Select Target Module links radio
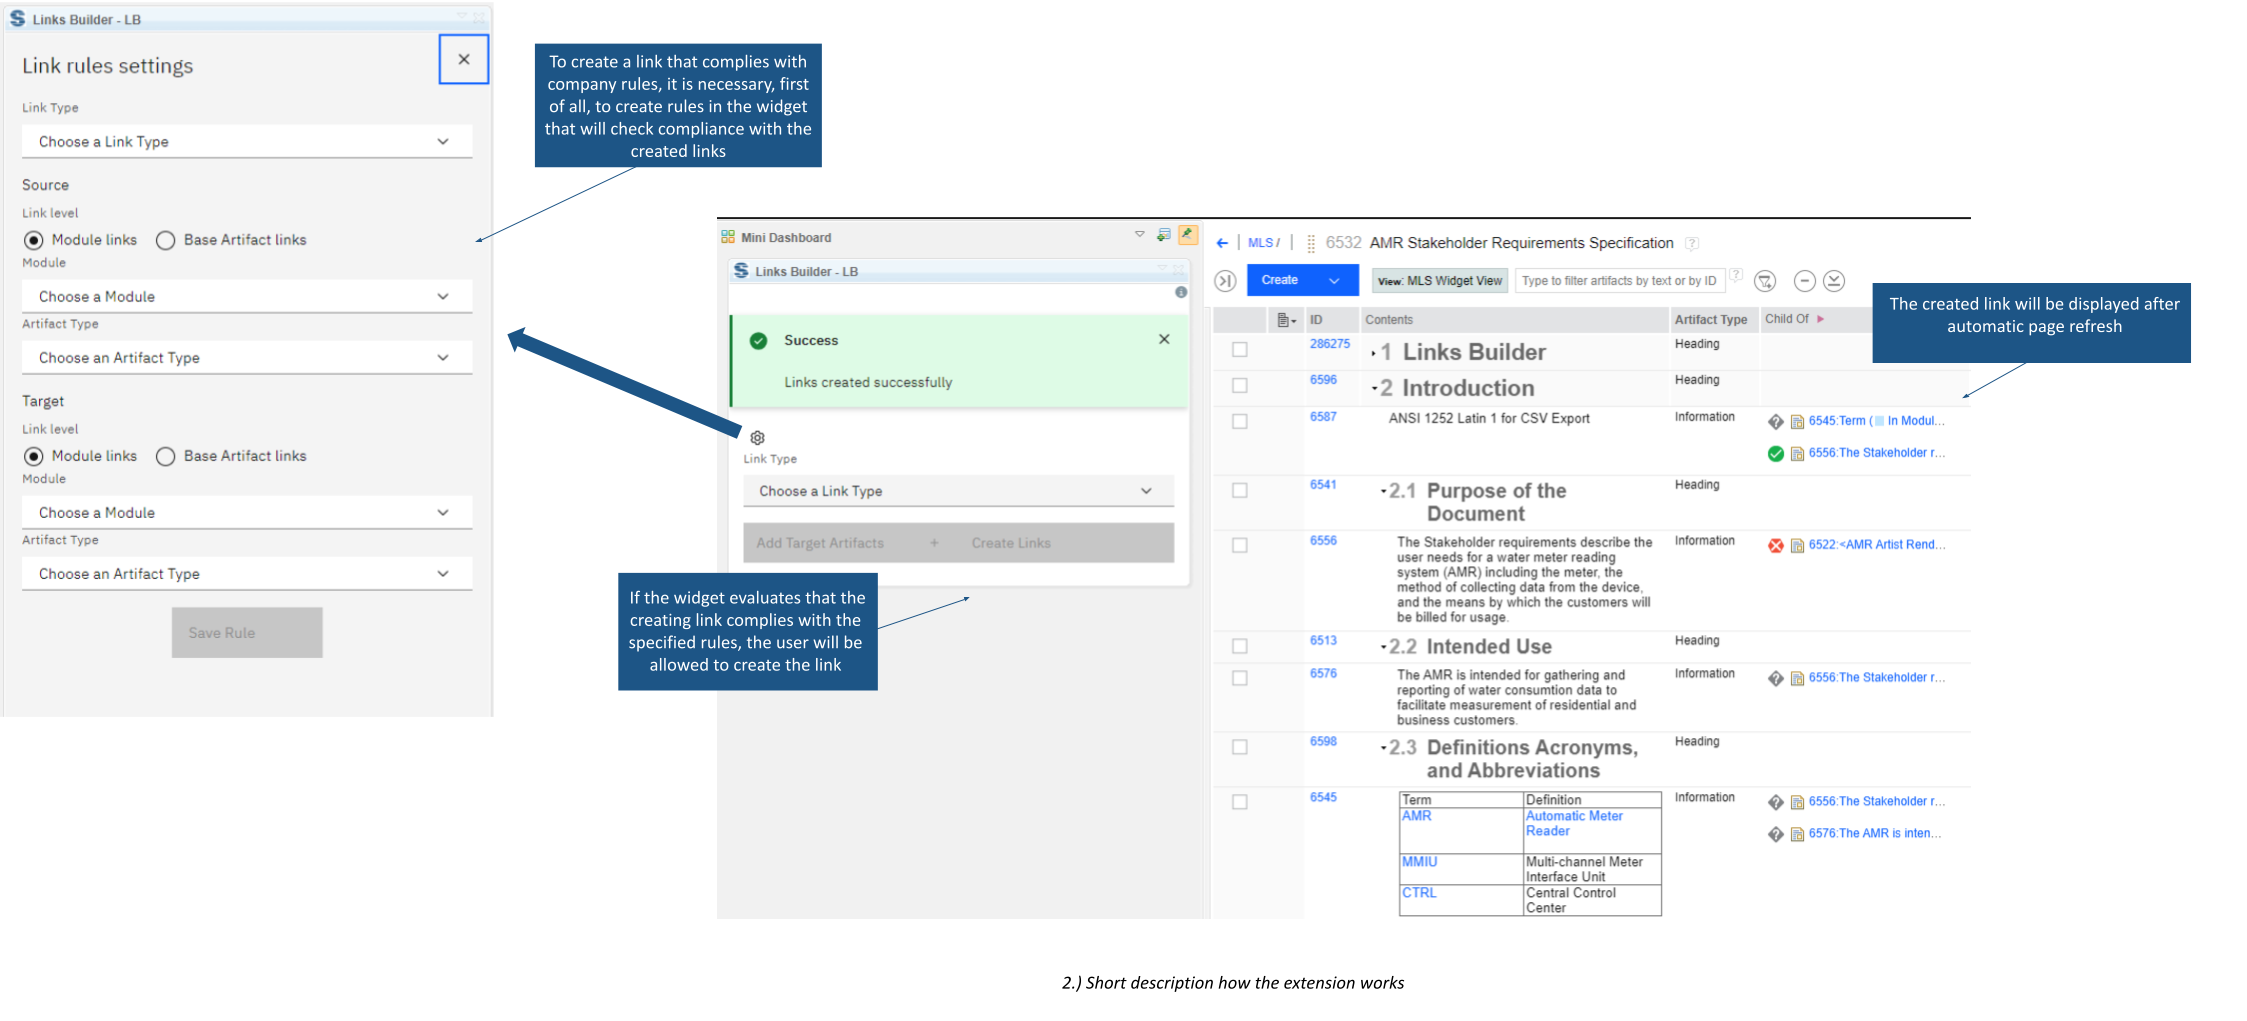Viewport: 2247px width, 1021px height. tap(34, 456)
